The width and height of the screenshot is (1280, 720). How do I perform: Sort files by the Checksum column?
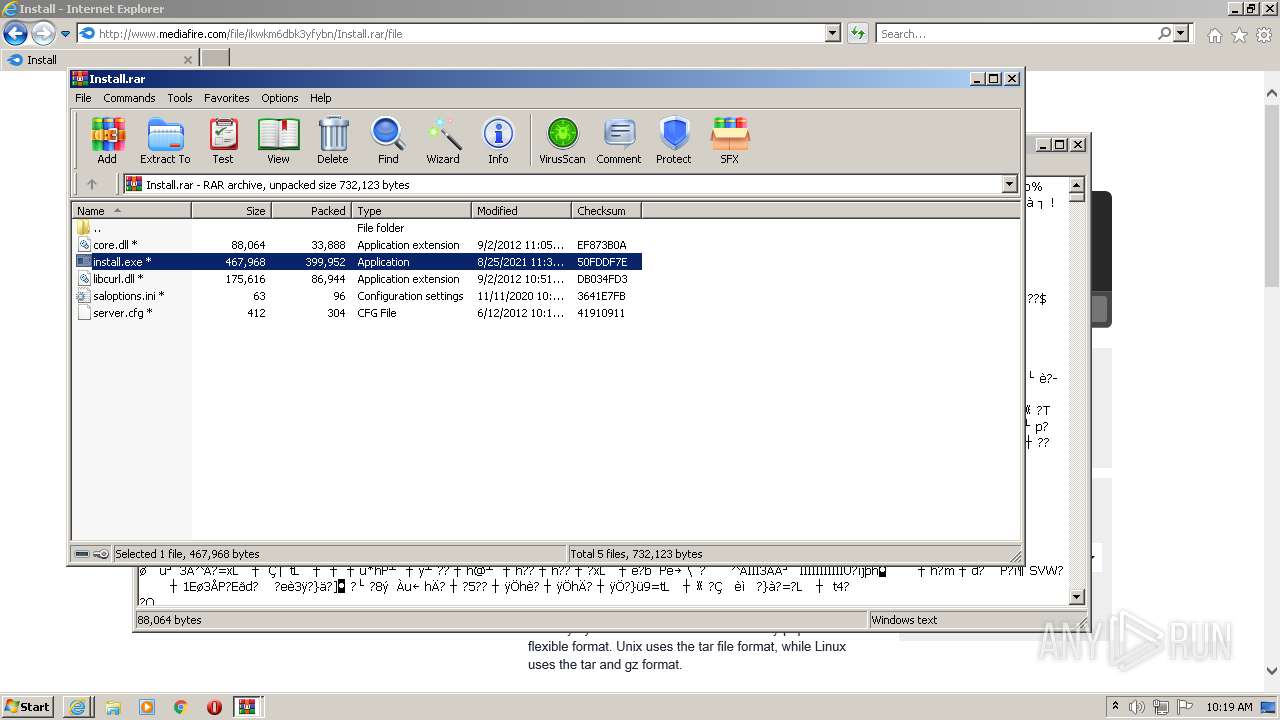[x=606, y=211]
